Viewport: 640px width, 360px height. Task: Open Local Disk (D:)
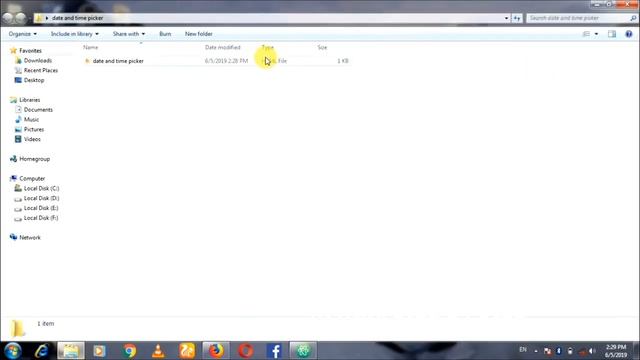(x=42, y=198)
